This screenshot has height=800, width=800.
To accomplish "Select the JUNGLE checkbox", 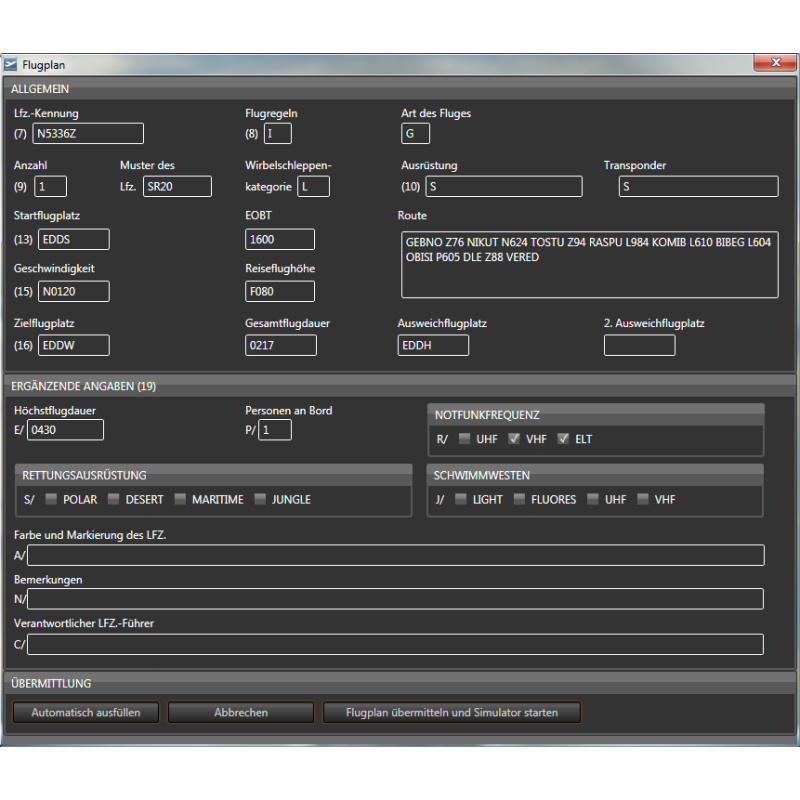I will [x=260, y=499].
